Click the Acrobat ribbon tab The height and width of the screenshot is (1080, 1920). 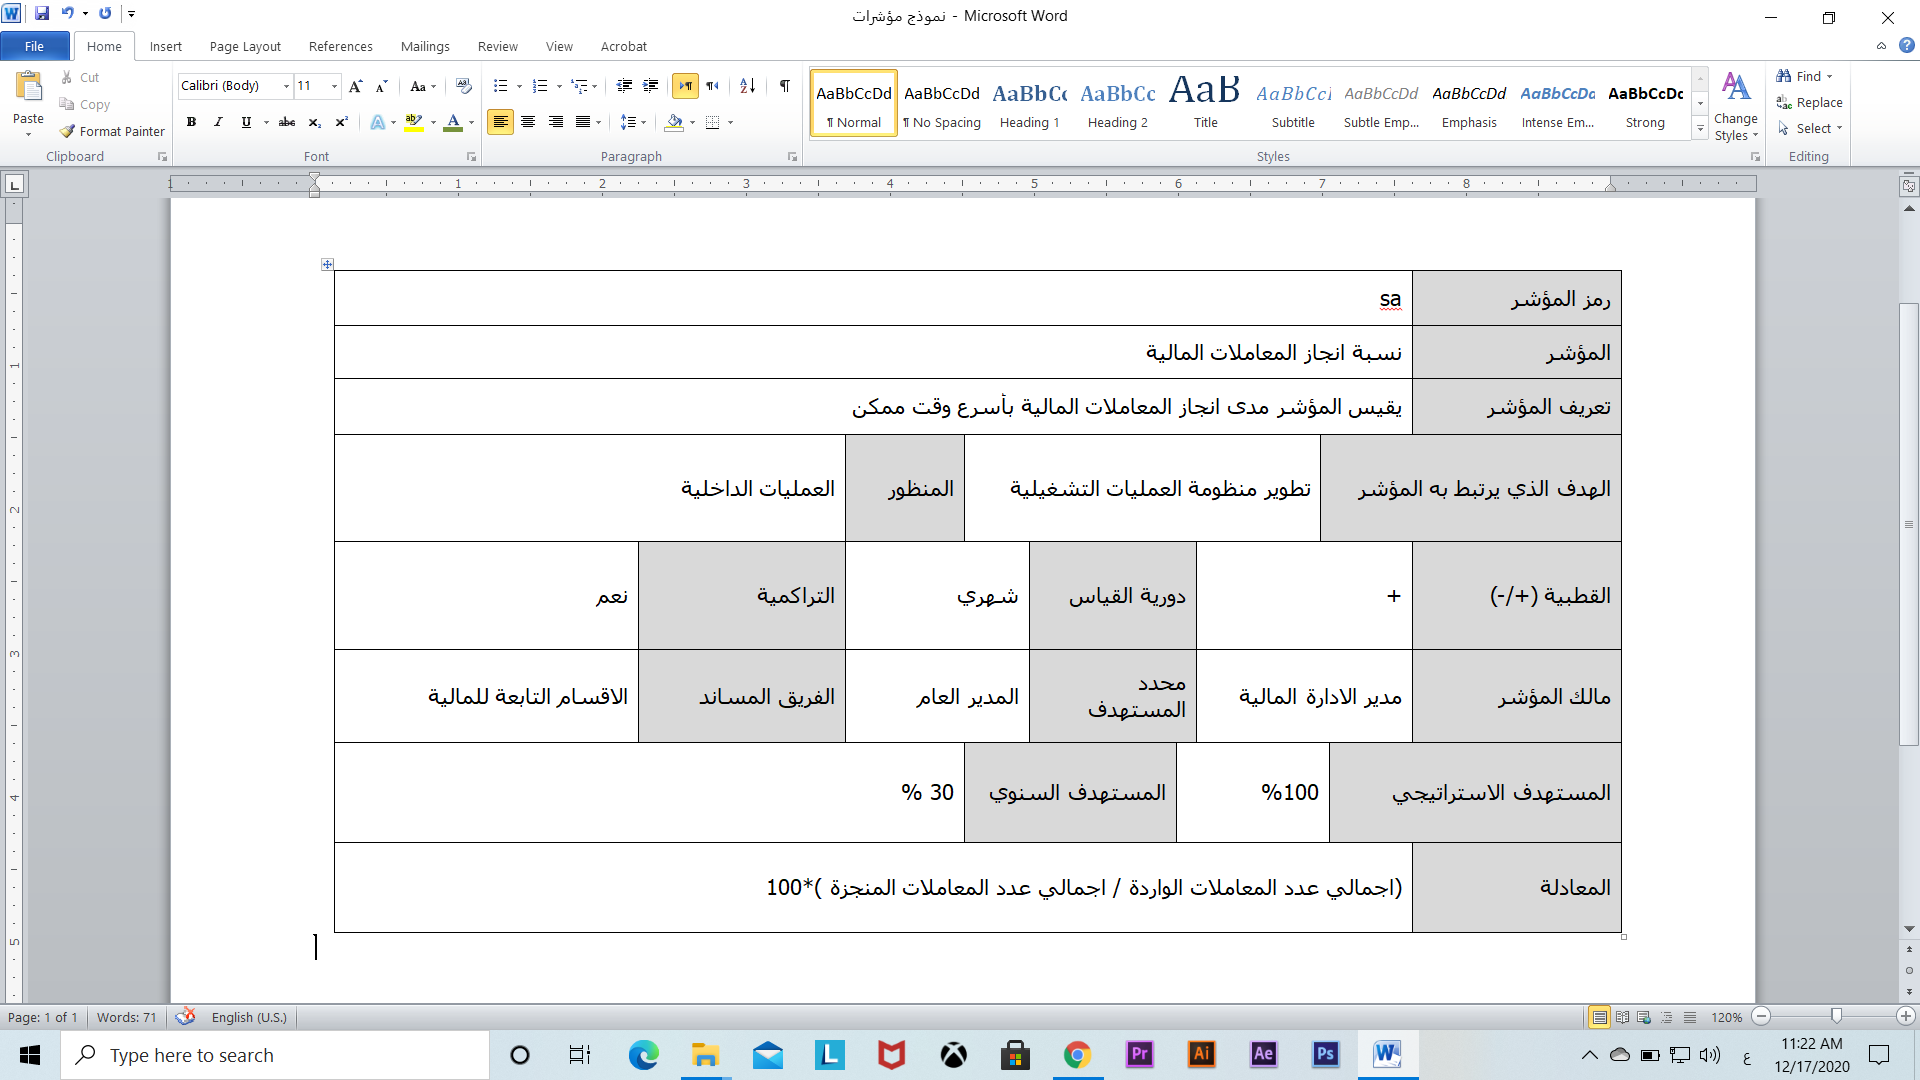622,46
